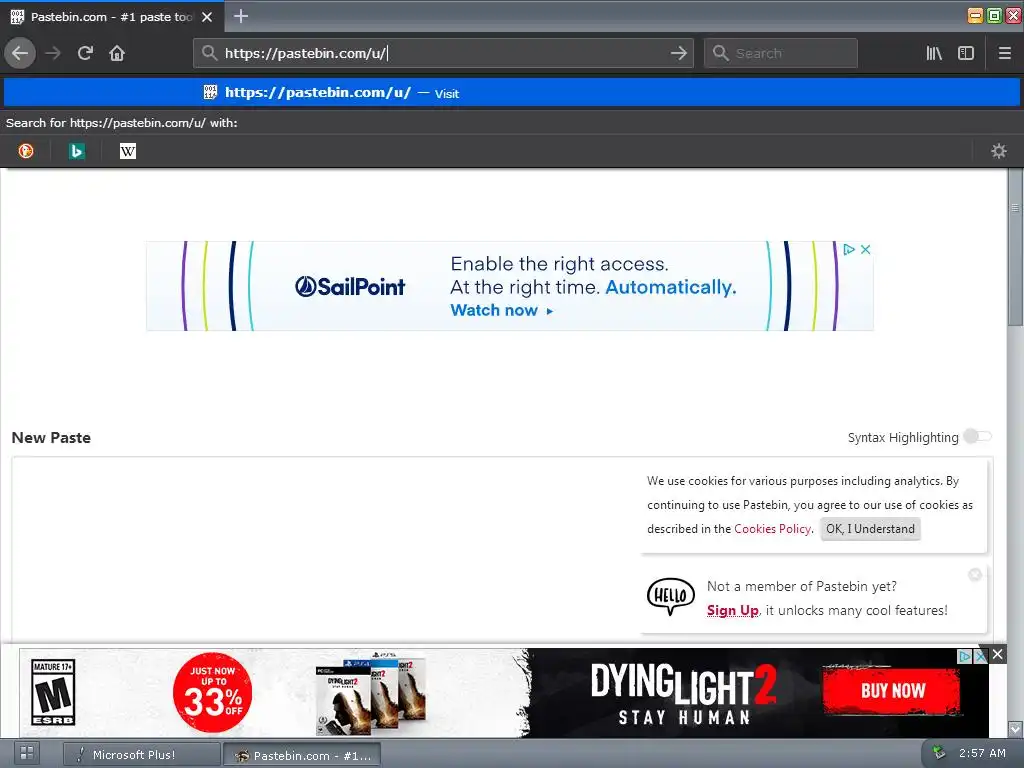Click the New Paste heading
Image resolution: width=1024 pixels, height=768 pixels.
51,438
